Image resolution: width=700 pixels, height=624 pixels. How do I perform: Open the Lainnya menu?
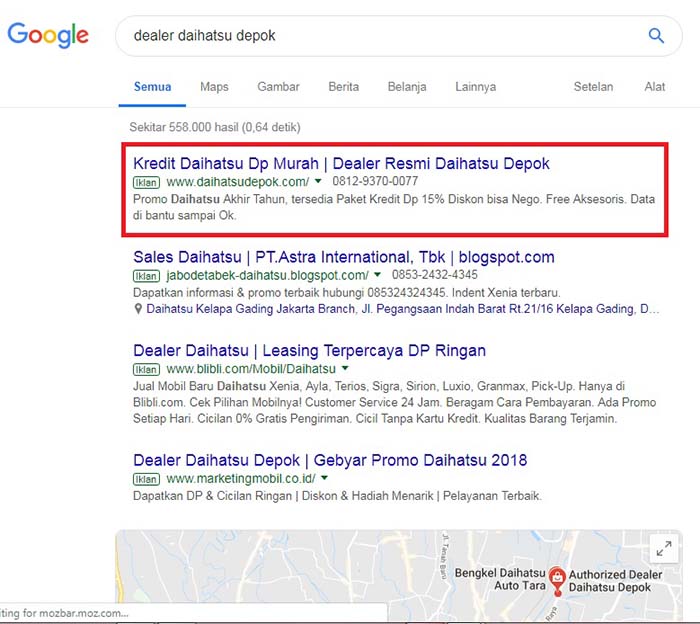point(475,87)
